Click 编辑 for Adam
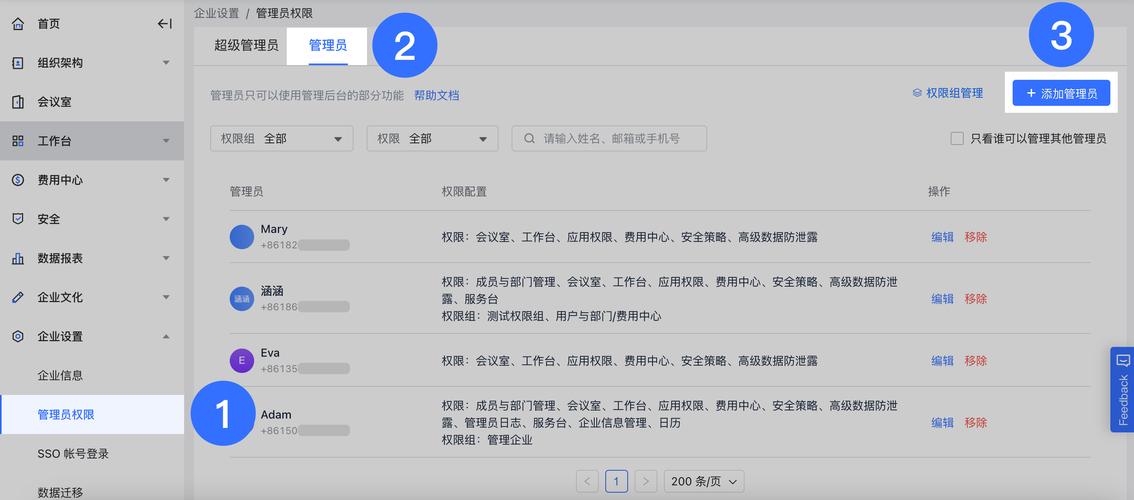This screenshot has width=1134, height=500. 942,422
